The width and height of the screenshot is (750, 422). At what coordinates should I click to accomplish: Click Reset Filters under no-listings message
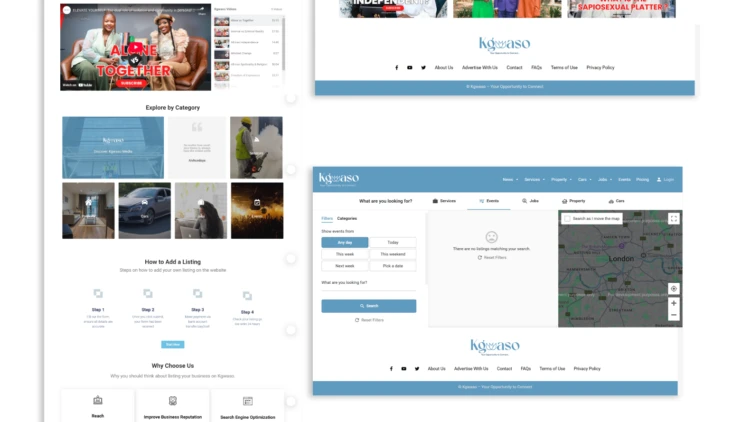click(492, 257)
